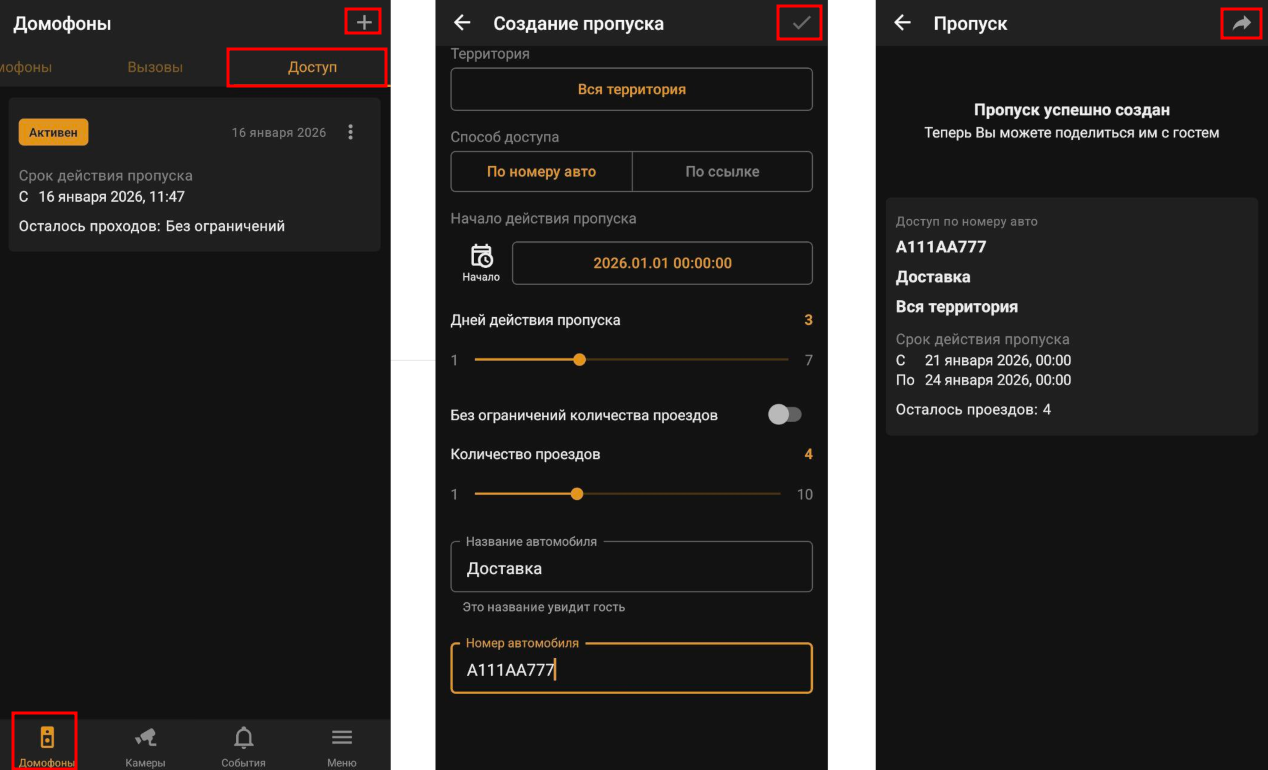Go back from the Создание пропуска screen

(462, 23)
